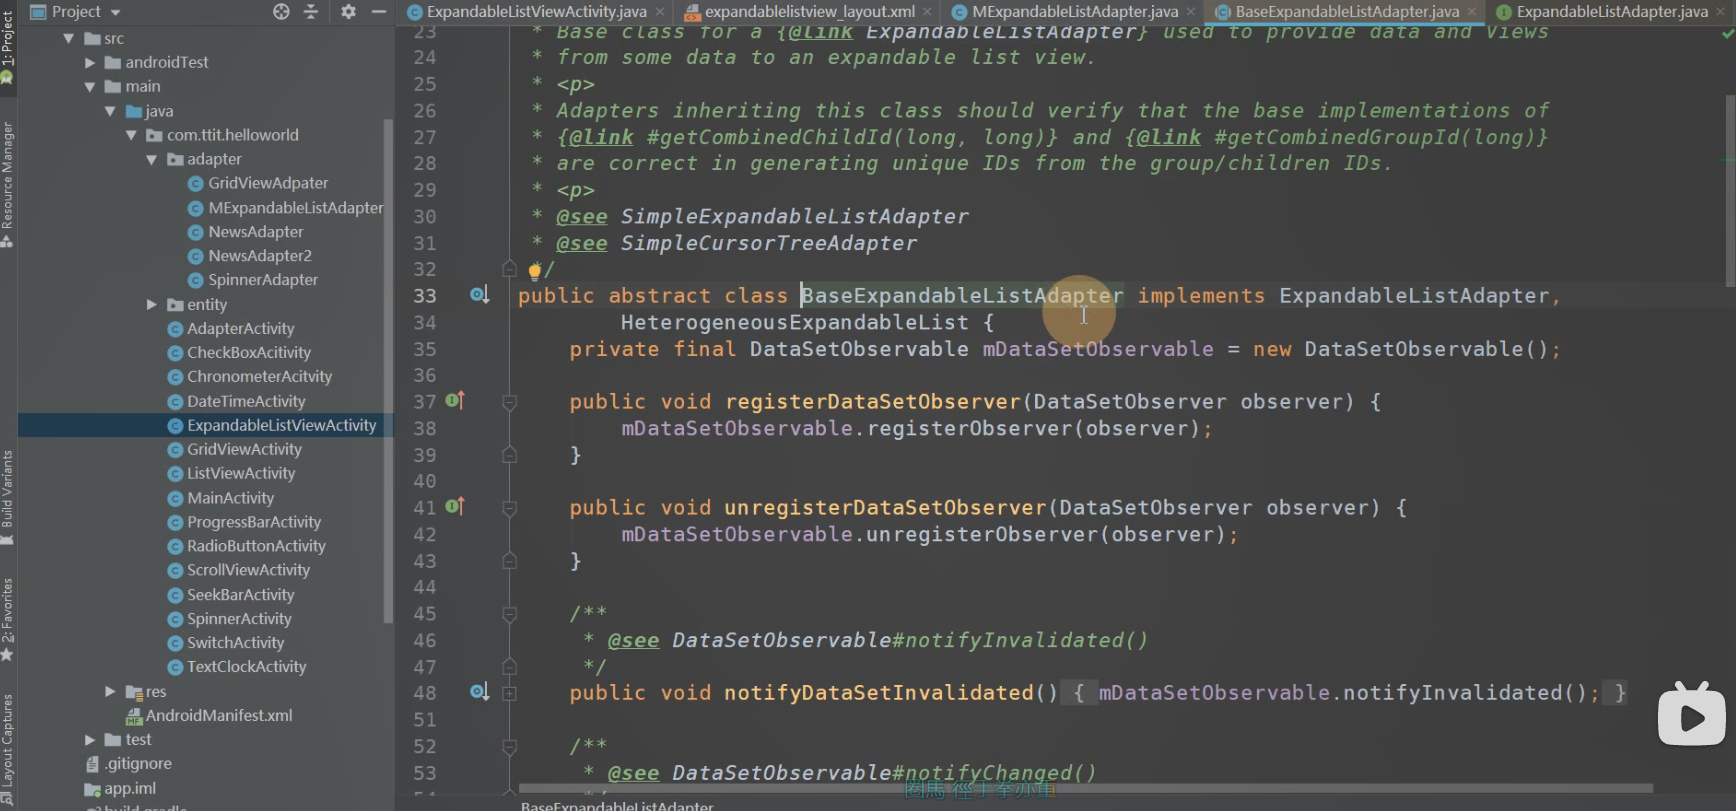
Task: Open AndroidManifest.xml
Action: click(x=208, y=715)
